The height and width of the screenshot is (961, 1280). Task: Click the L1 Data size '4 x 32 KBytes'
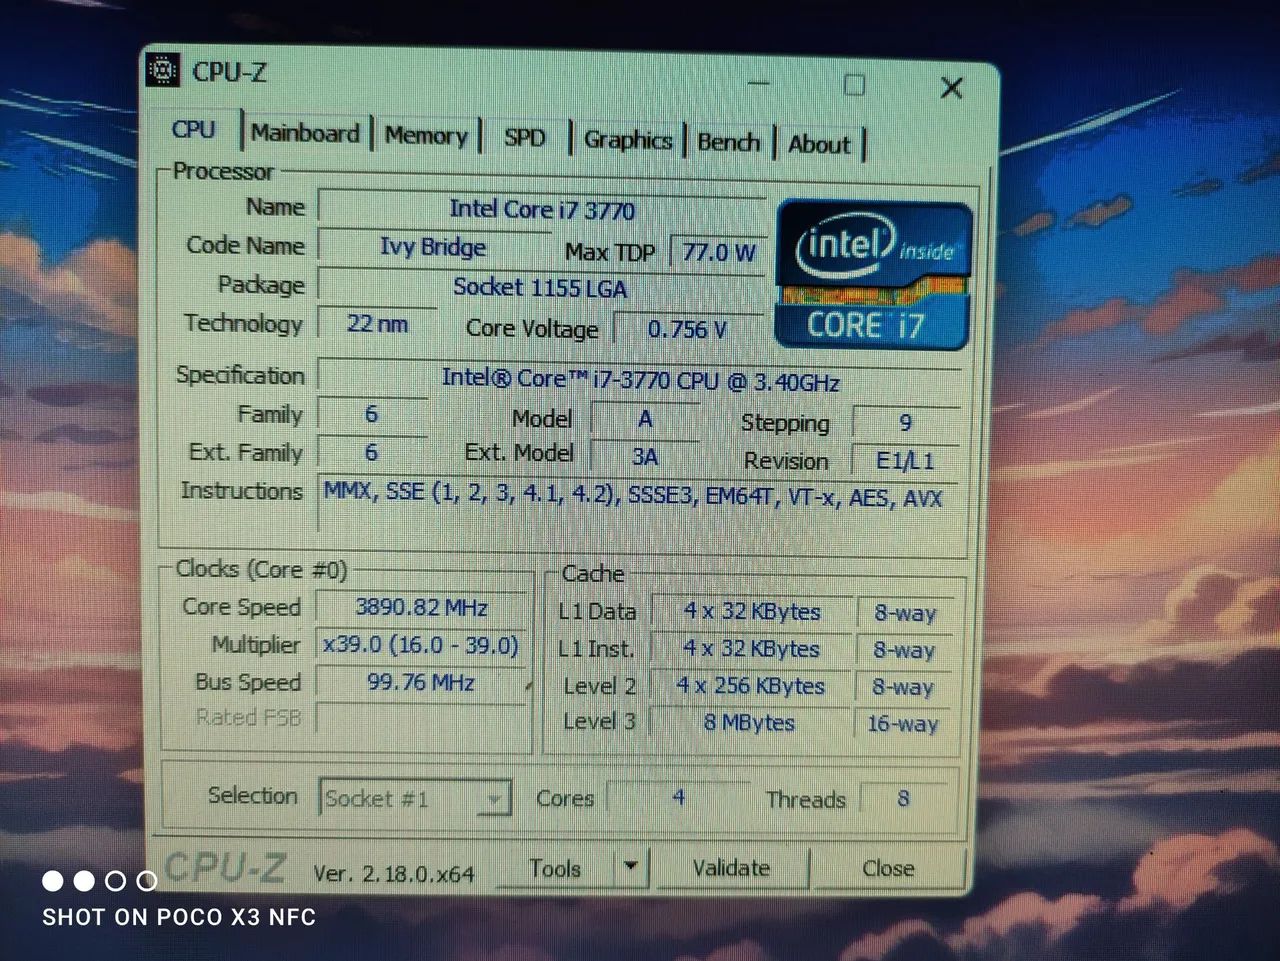tap(752, 612)
